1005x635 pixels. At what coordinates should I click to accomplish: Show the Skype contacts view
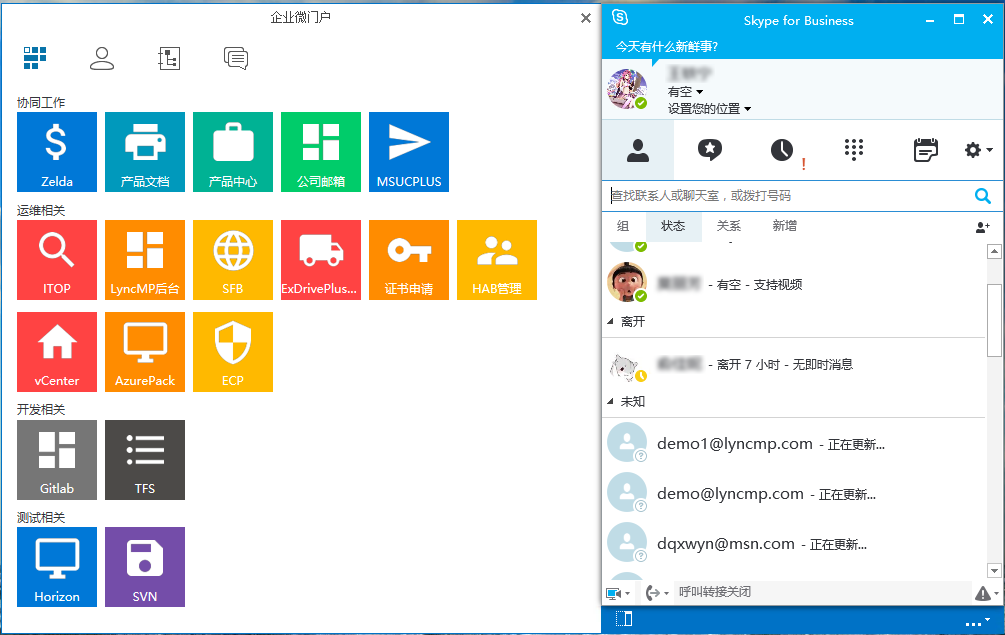click(x=638, y=150)
